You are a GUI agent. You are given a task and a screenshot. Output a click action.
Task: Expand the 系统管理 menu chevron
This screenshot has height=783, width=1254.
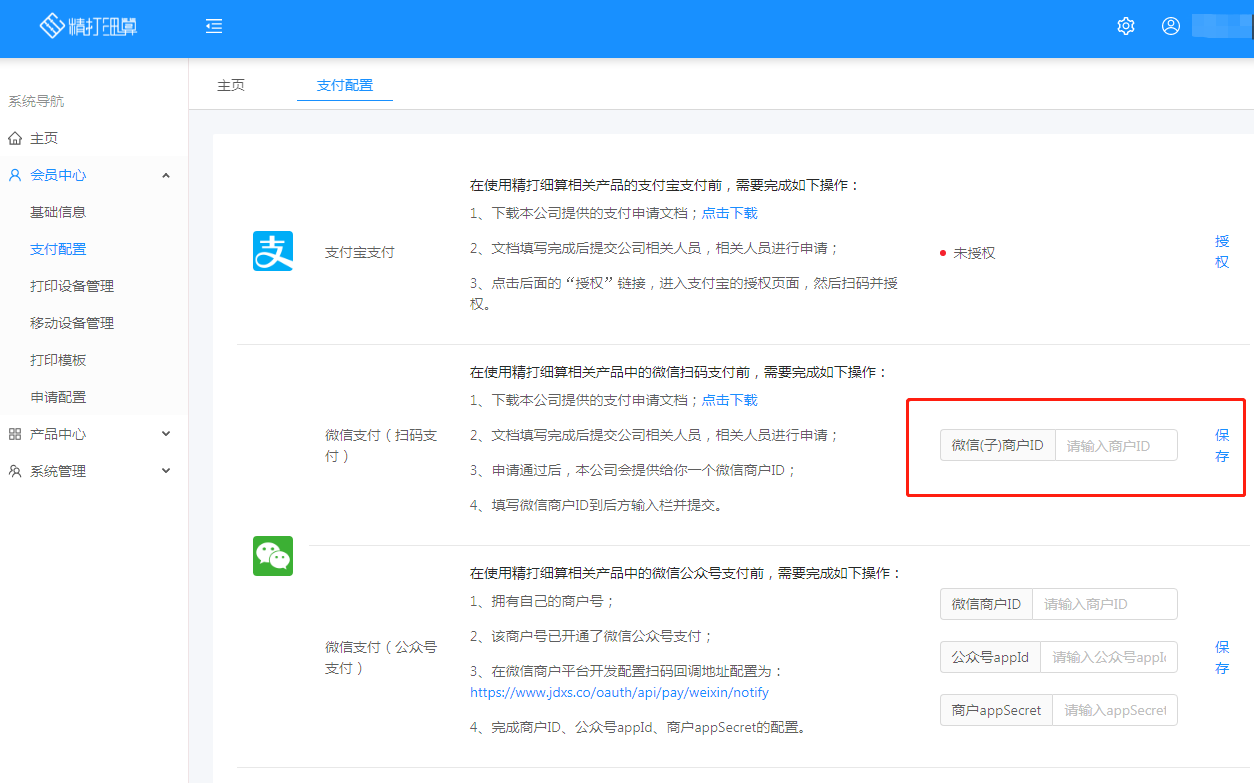coord(166,471)
